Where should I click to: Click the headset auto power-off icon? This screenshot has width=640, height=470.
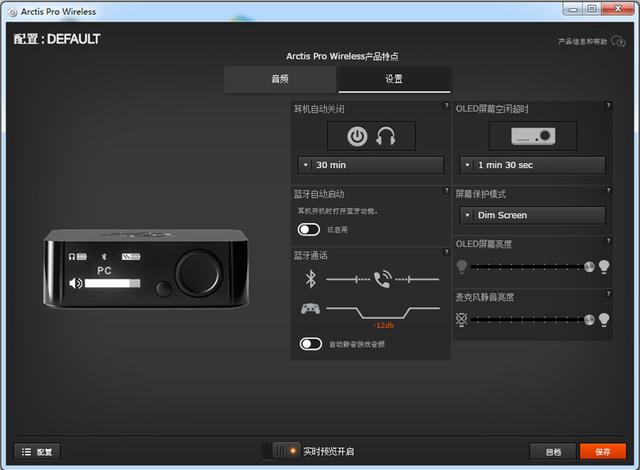point(370,136)
